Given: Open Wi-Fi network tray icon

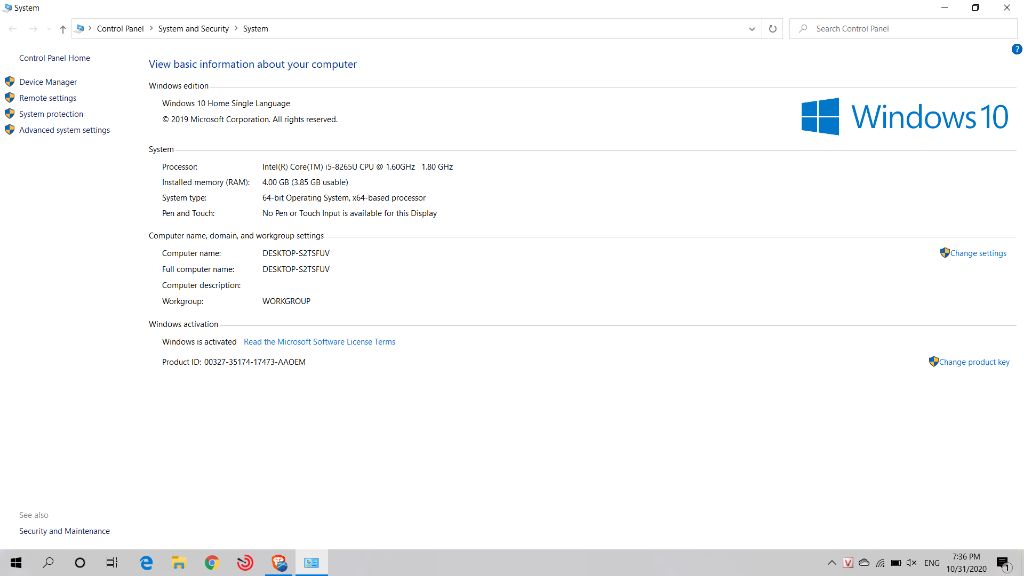Looking at the screenshot, I should click(x=880, y=563).
